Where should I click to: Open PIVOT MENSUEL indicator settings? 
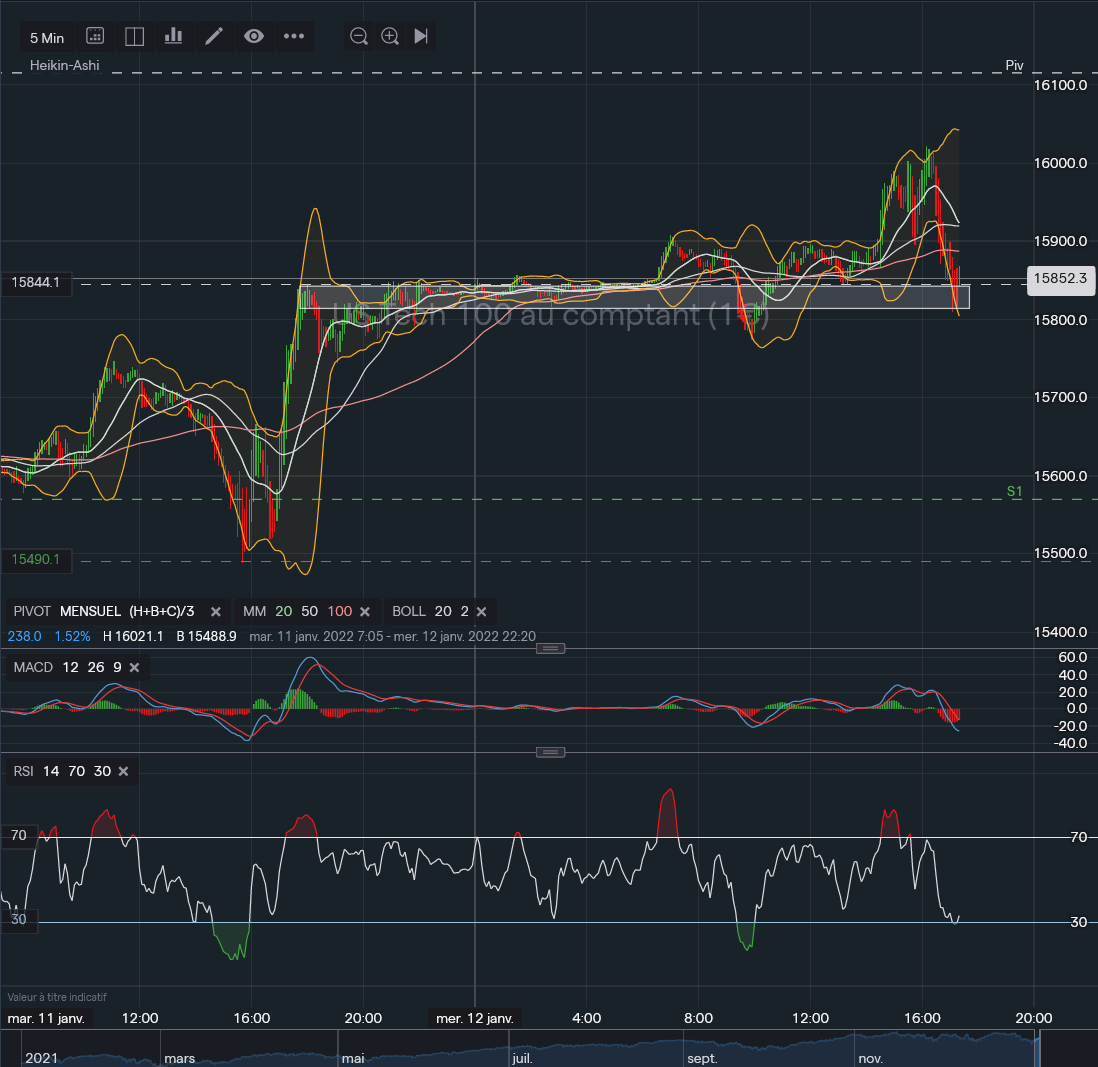(104, 611)
